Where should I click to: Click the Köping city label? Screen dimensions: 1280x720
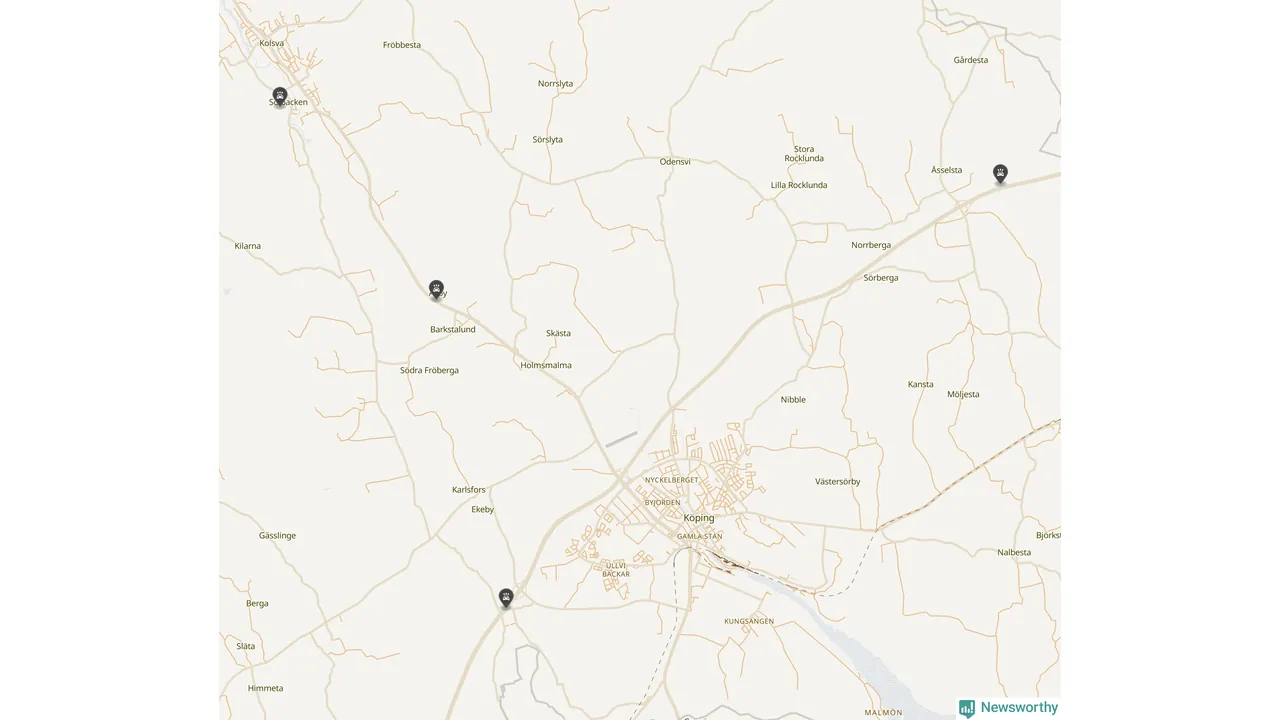click(x=699, y=518)
